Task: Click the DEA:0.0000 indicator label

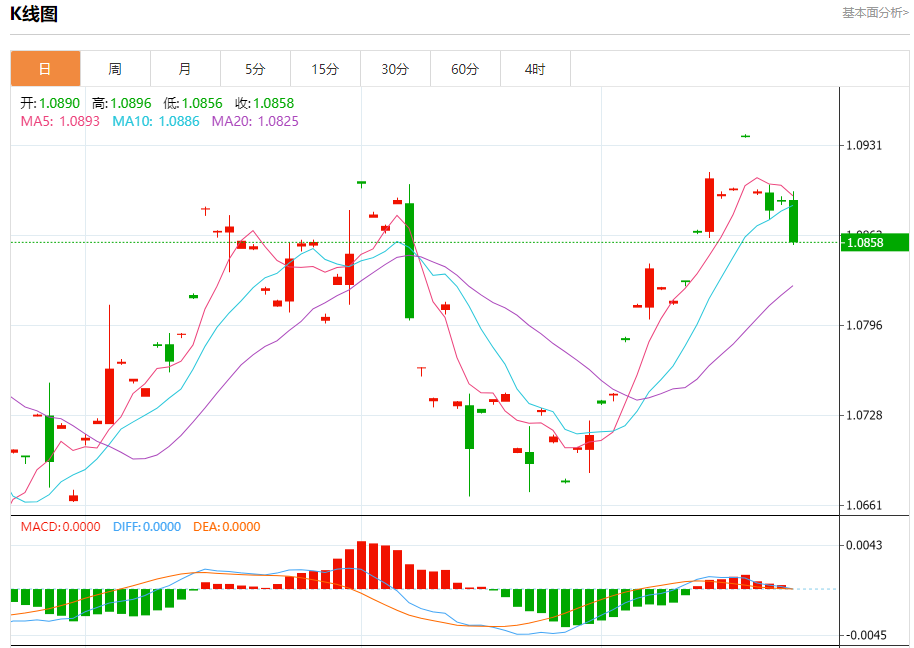Action: pyautogui.click(x=227, y=527)
